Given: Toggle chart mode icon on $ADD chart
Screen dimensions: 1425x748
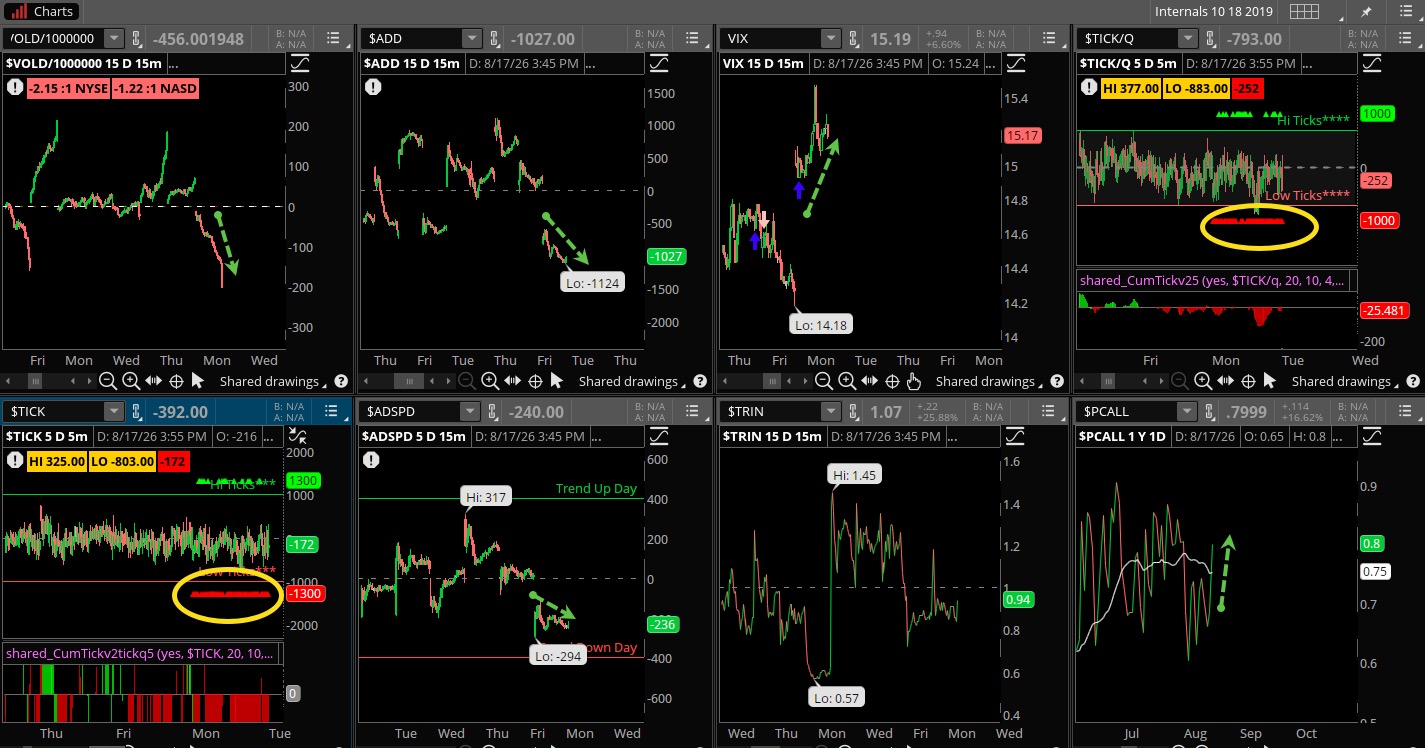Looking at the screenshot, I should coord(660,63).
